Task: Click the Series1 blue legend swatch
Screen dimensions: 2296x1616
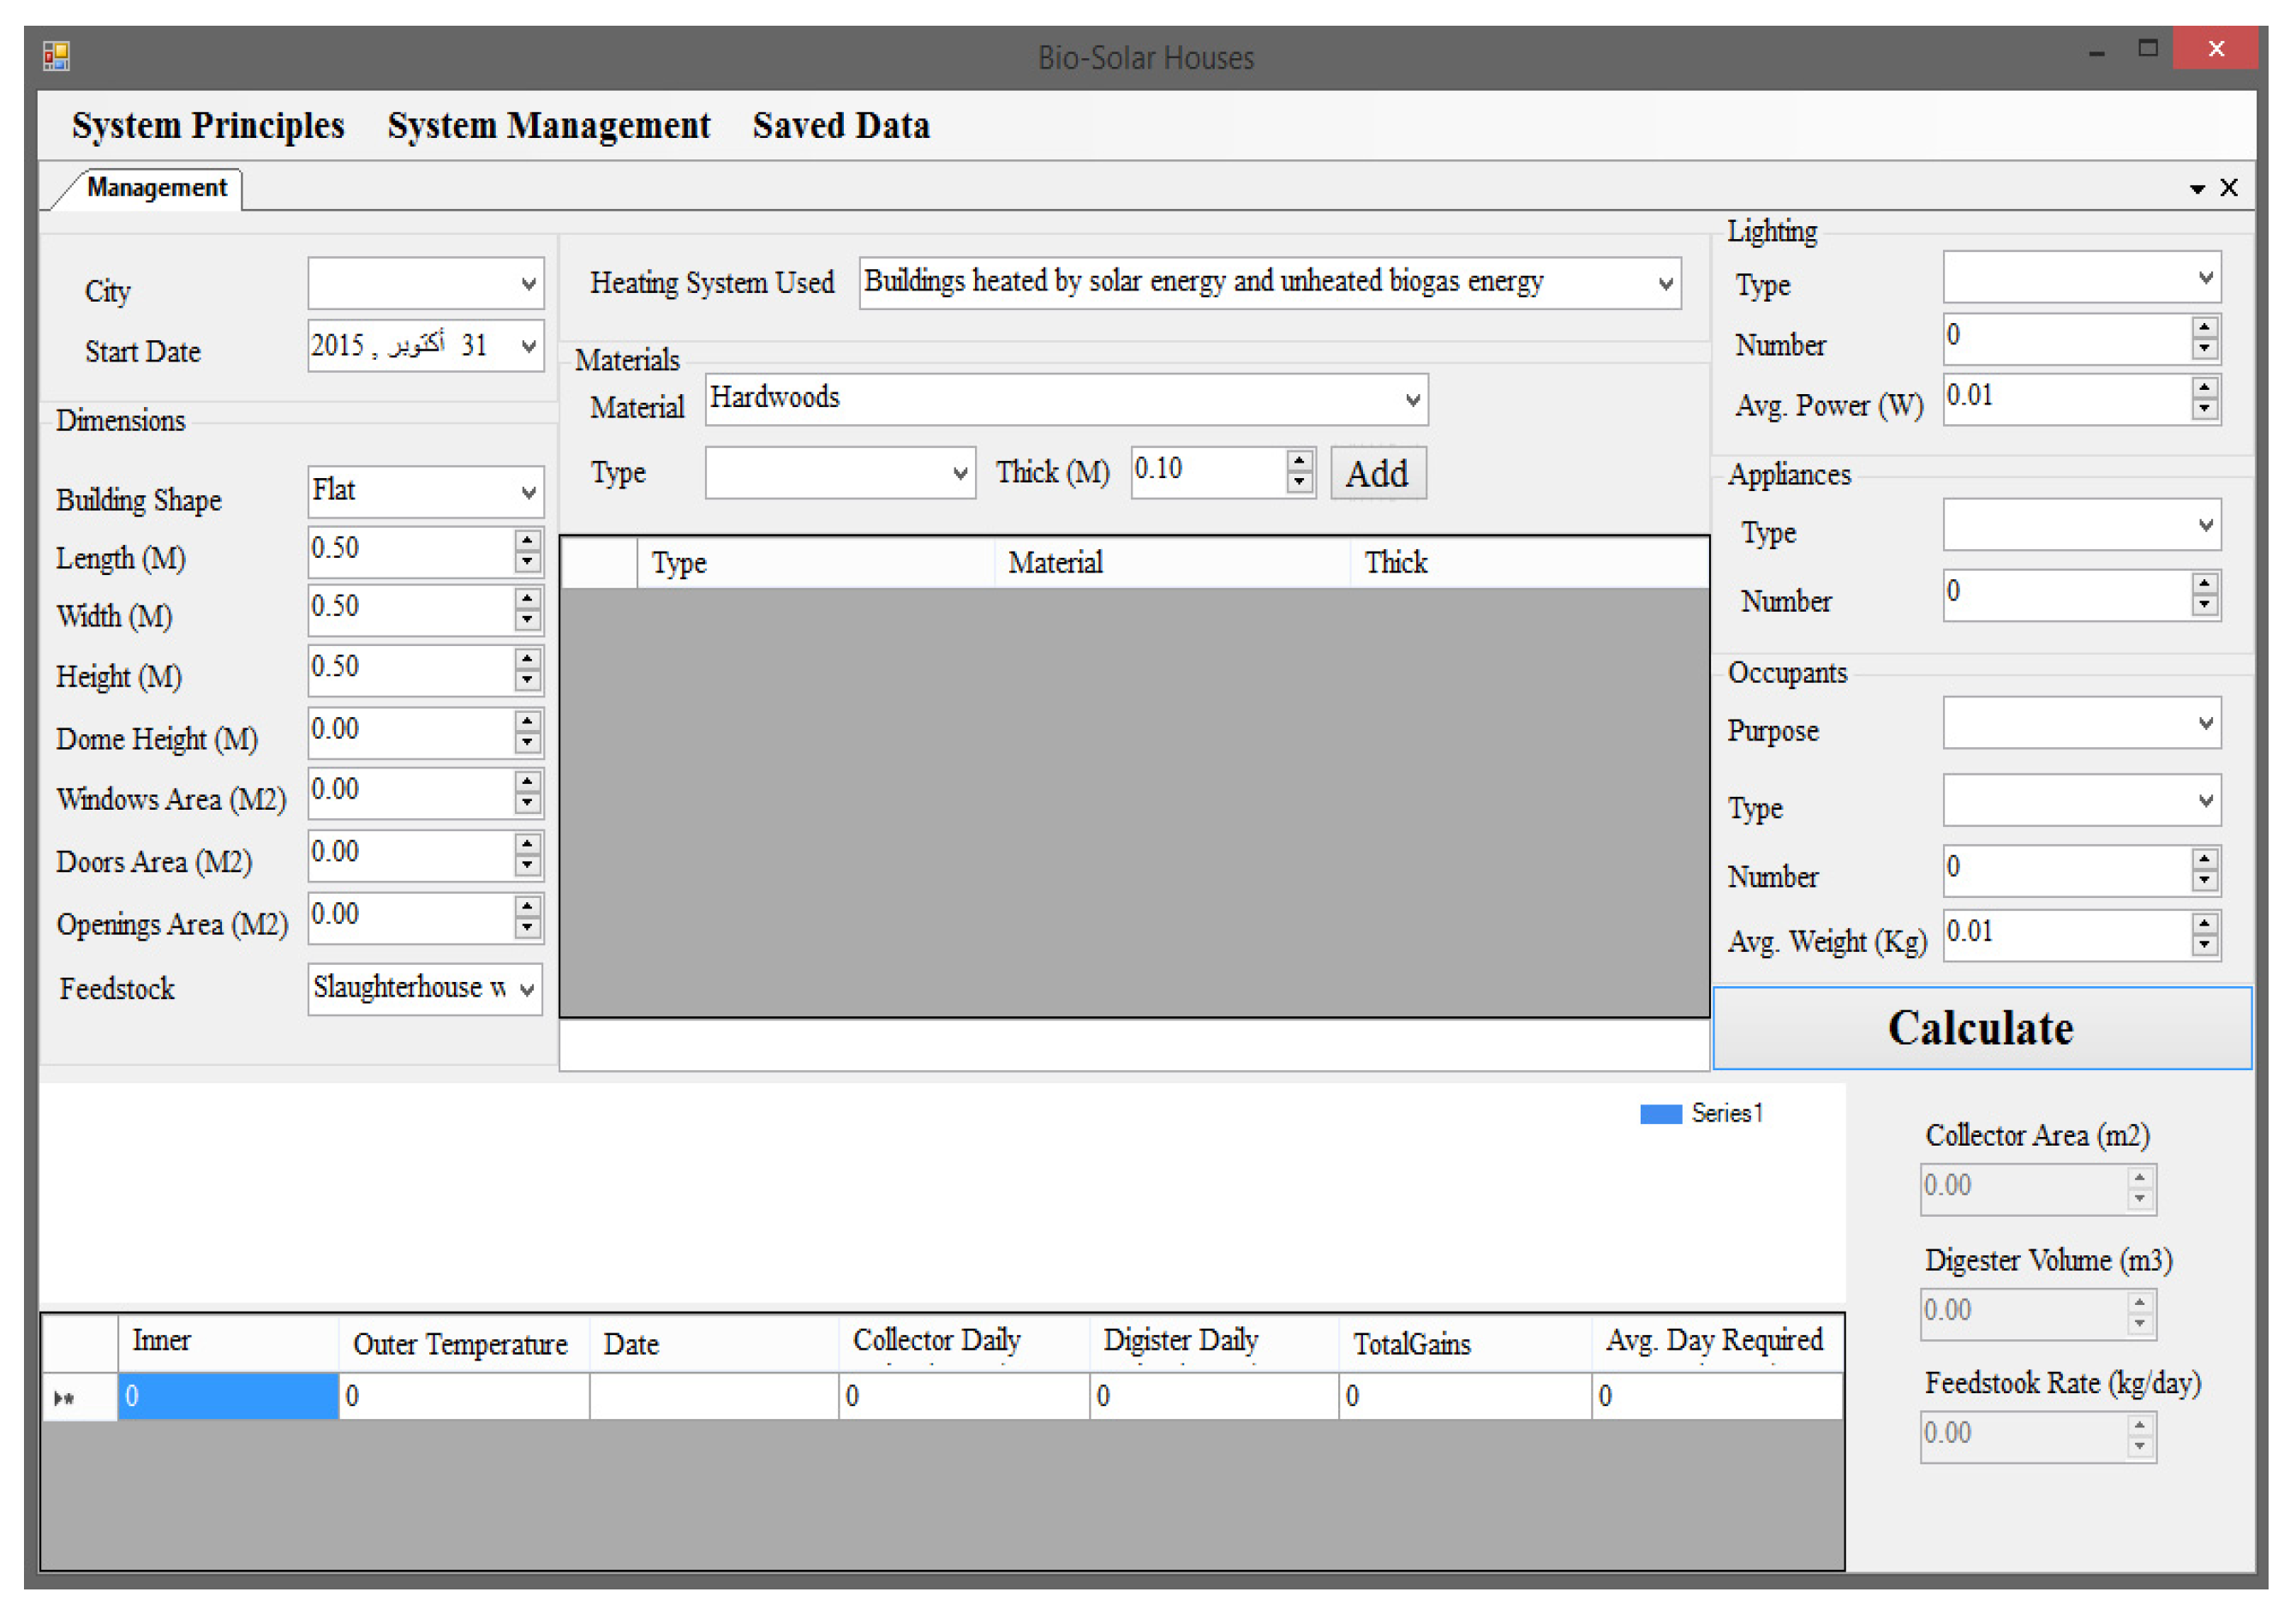Action: click(1660, 1114)
